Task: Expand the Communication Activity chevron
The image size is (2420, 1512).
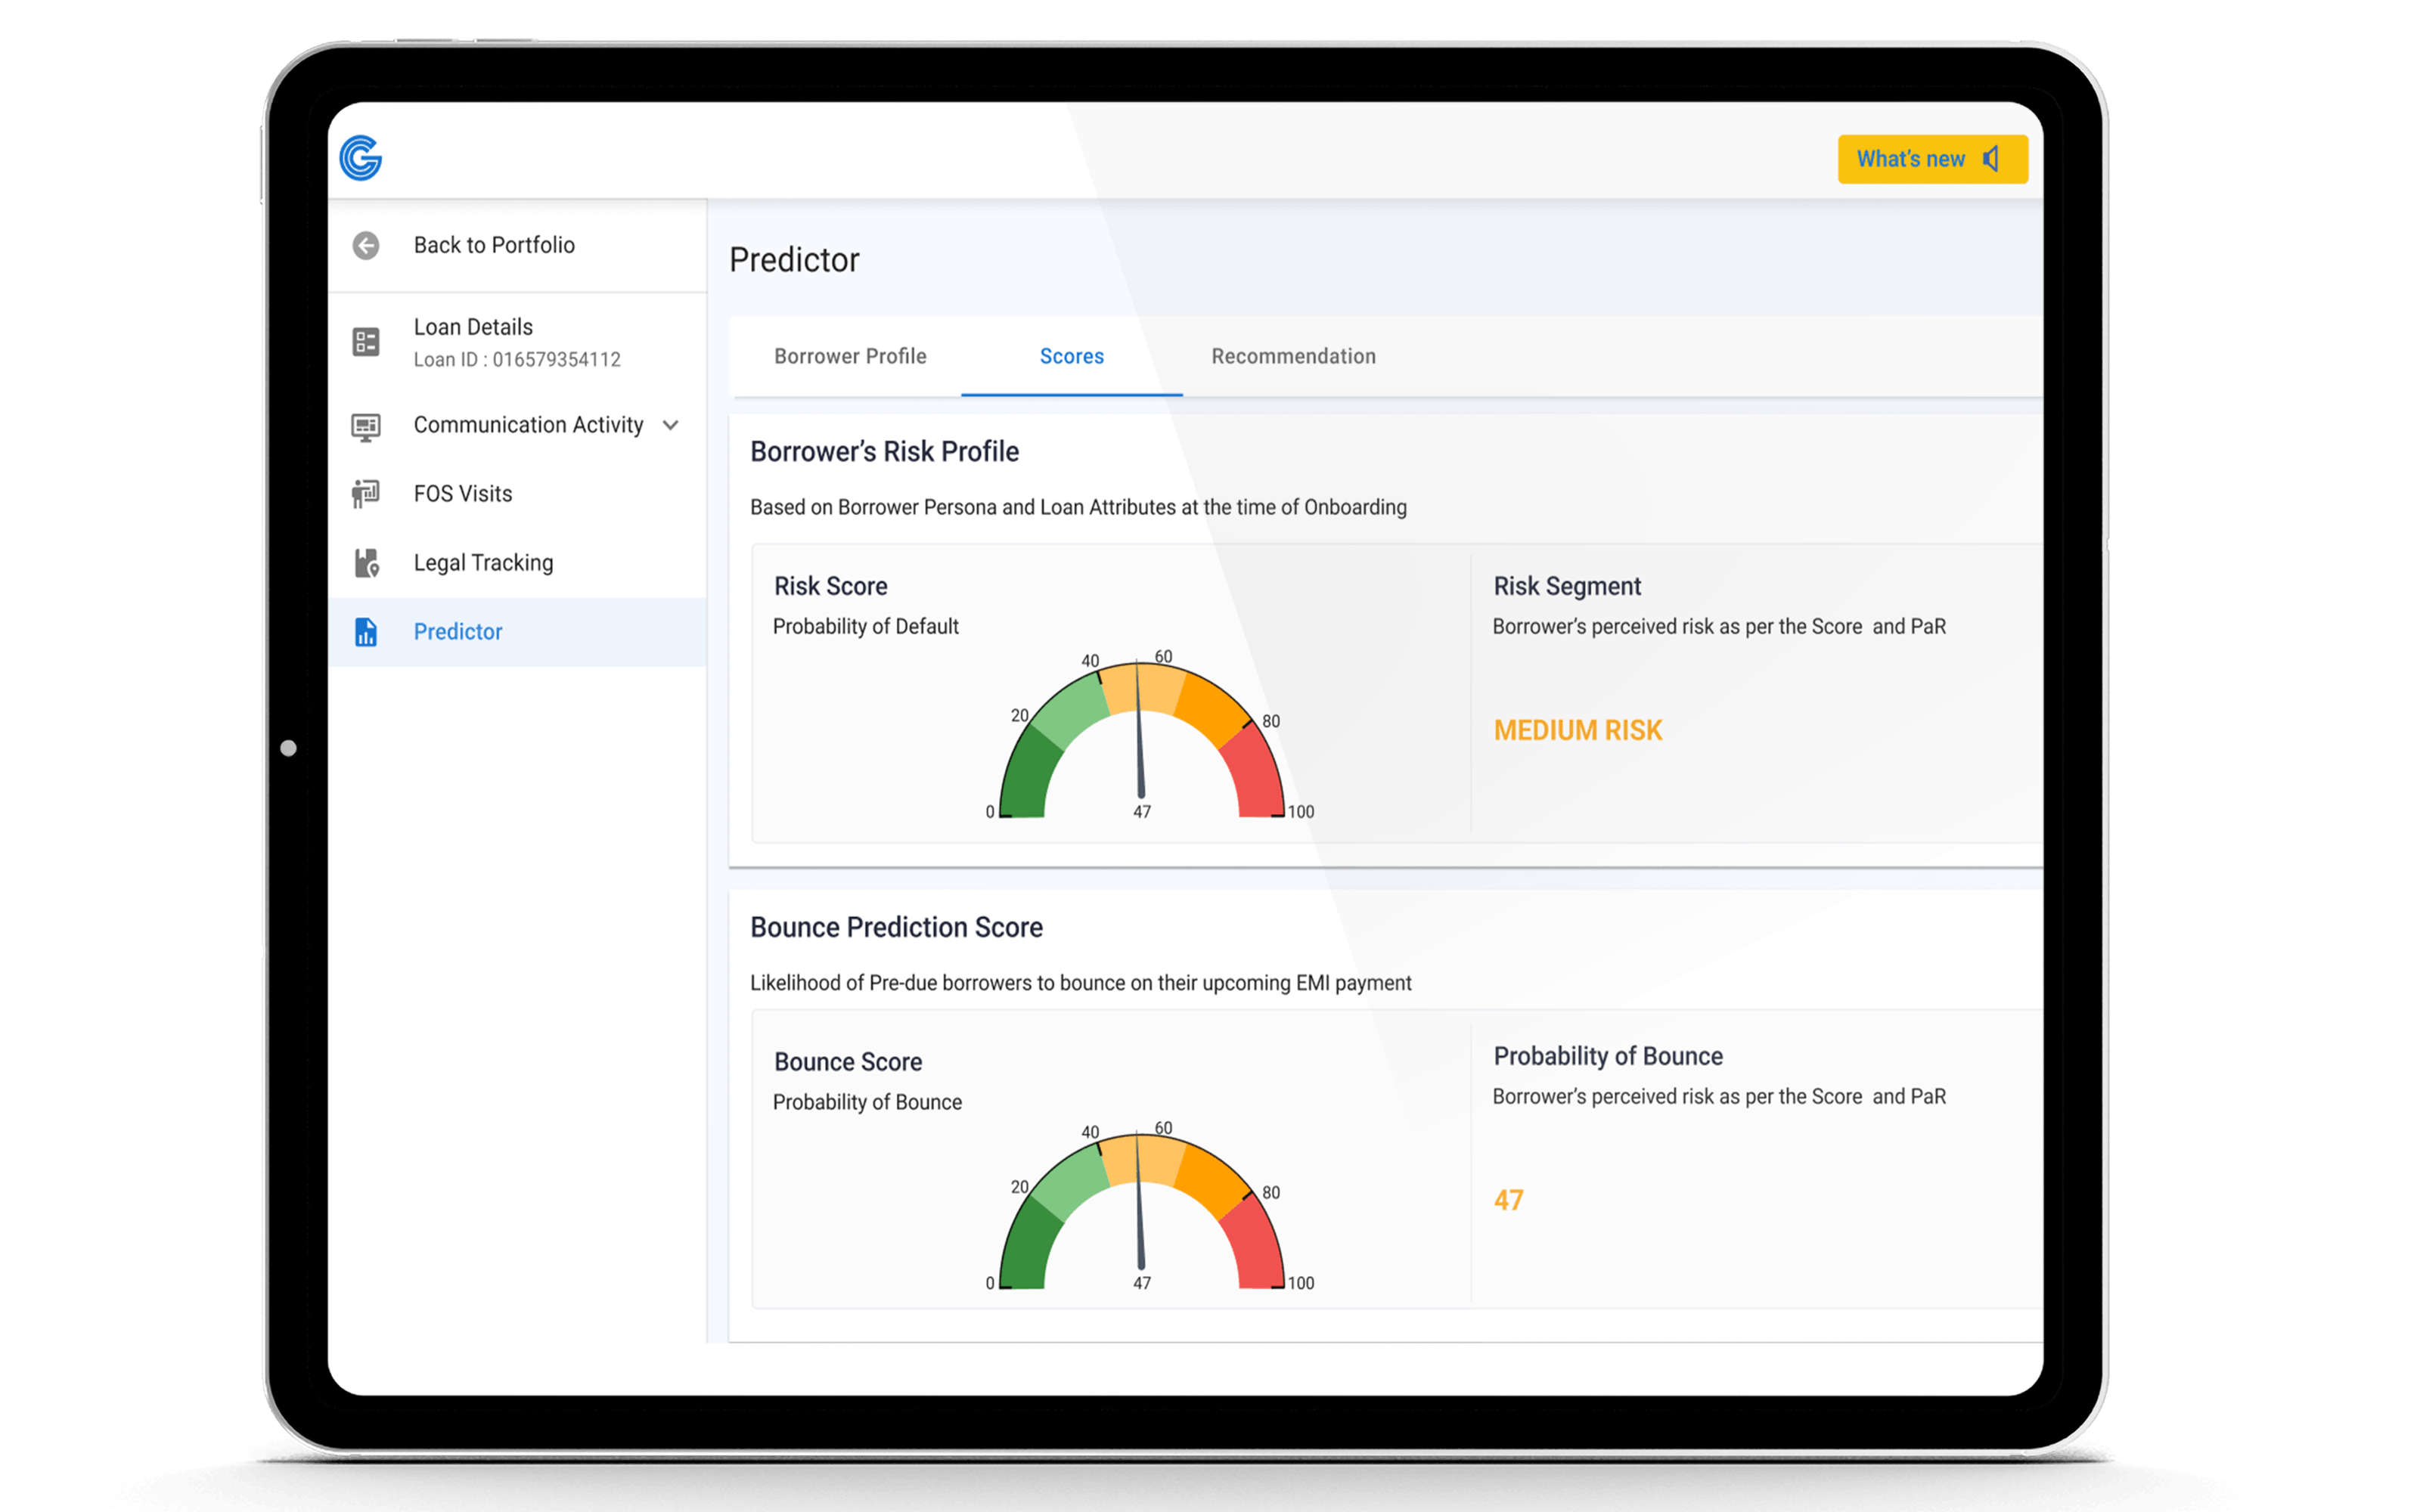Action: (x=671, y=426)
